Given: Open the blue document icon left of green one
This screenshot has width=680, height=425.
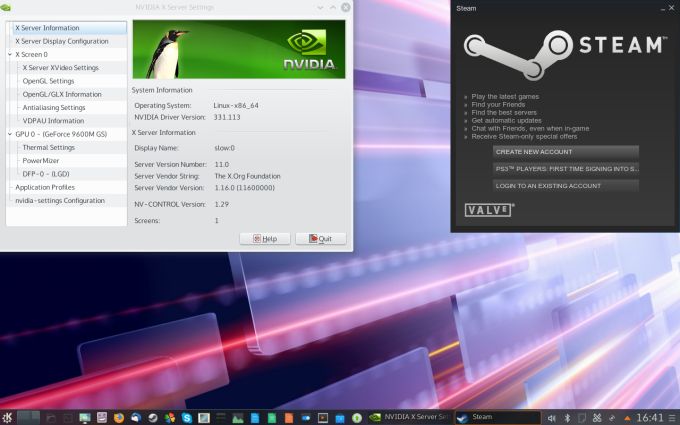Looking at the screenshot, I should point(255,418).
